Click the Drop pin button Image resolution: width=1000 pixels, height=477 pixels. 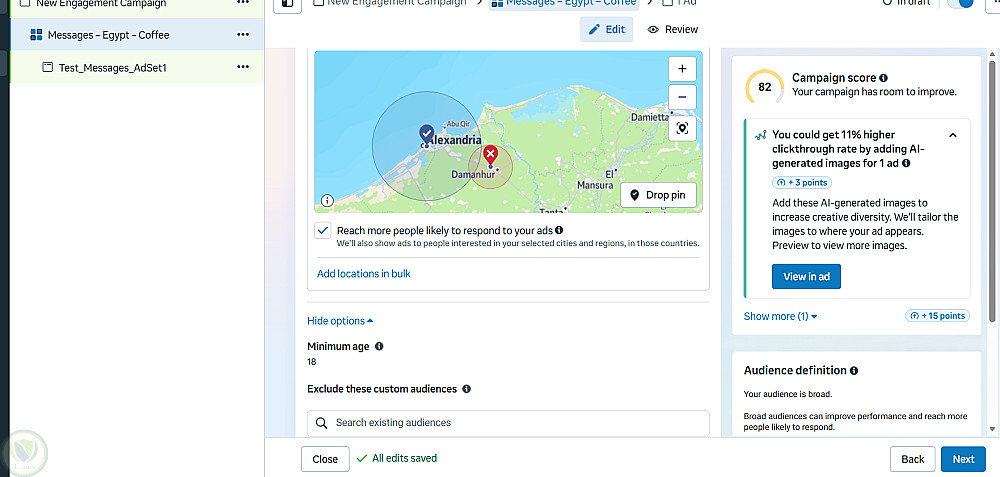pyautogui.click(x=658, y=195)
